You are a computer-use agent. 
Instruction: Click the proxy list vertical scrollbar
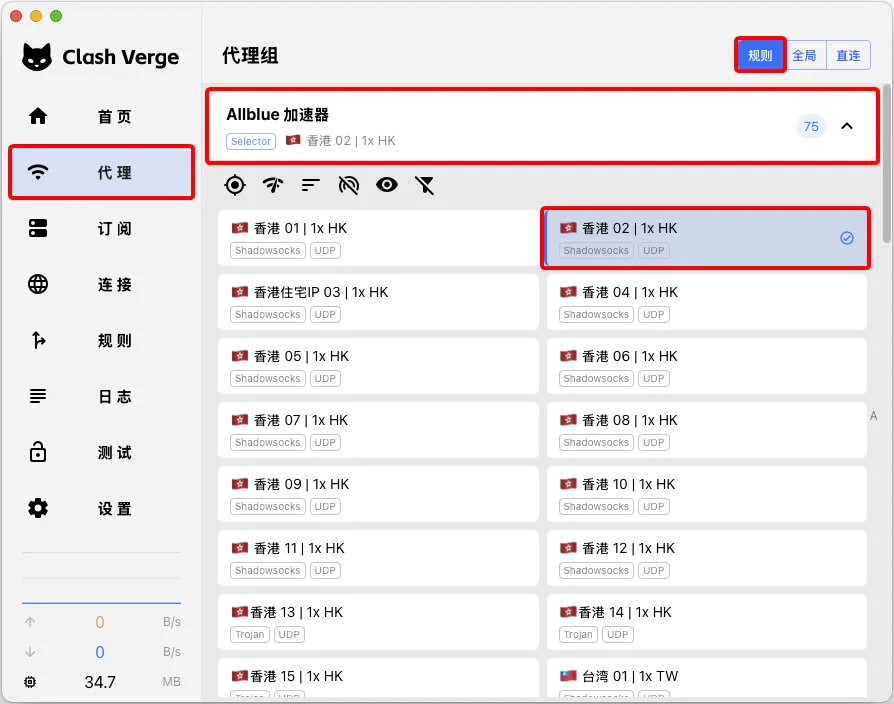[887, 164]
